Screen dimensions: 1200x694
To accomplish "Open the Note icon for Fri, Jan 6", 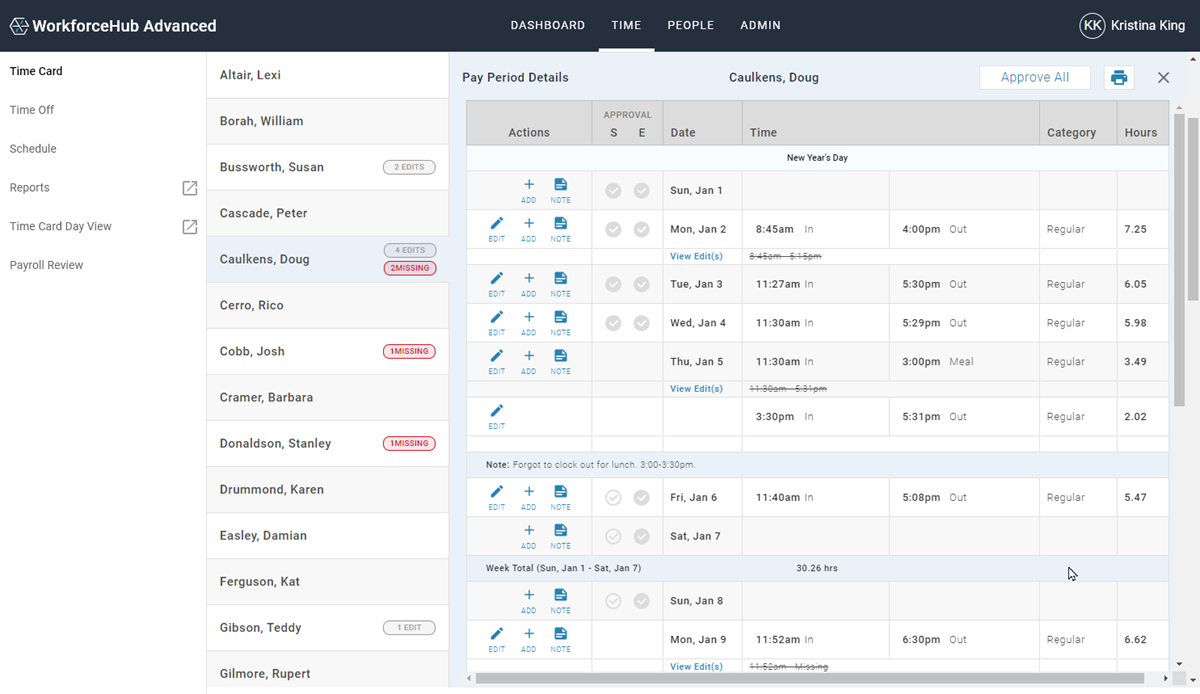I will (x=560, y=496).
